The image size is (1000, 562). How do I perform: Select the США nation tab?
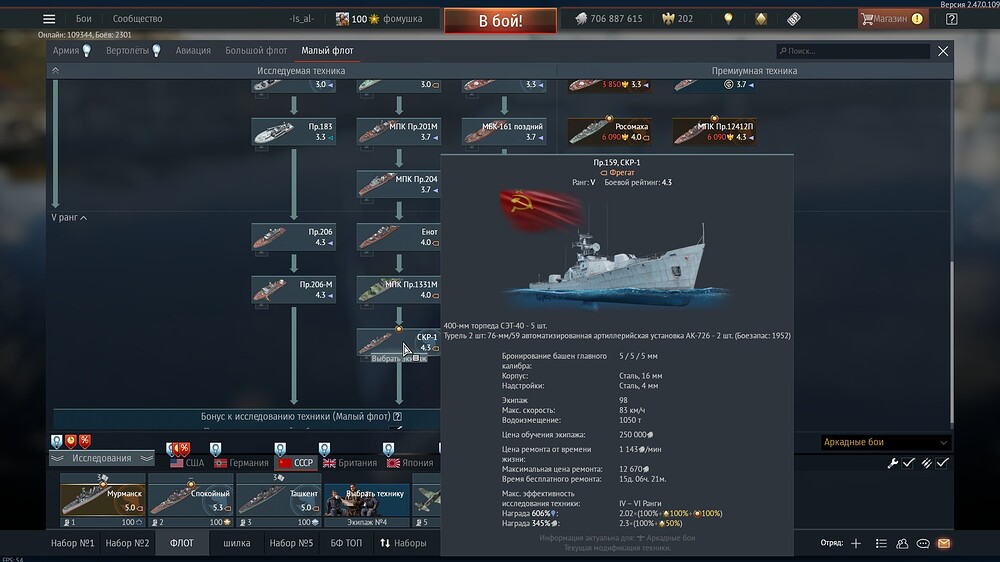pos(188,462)
